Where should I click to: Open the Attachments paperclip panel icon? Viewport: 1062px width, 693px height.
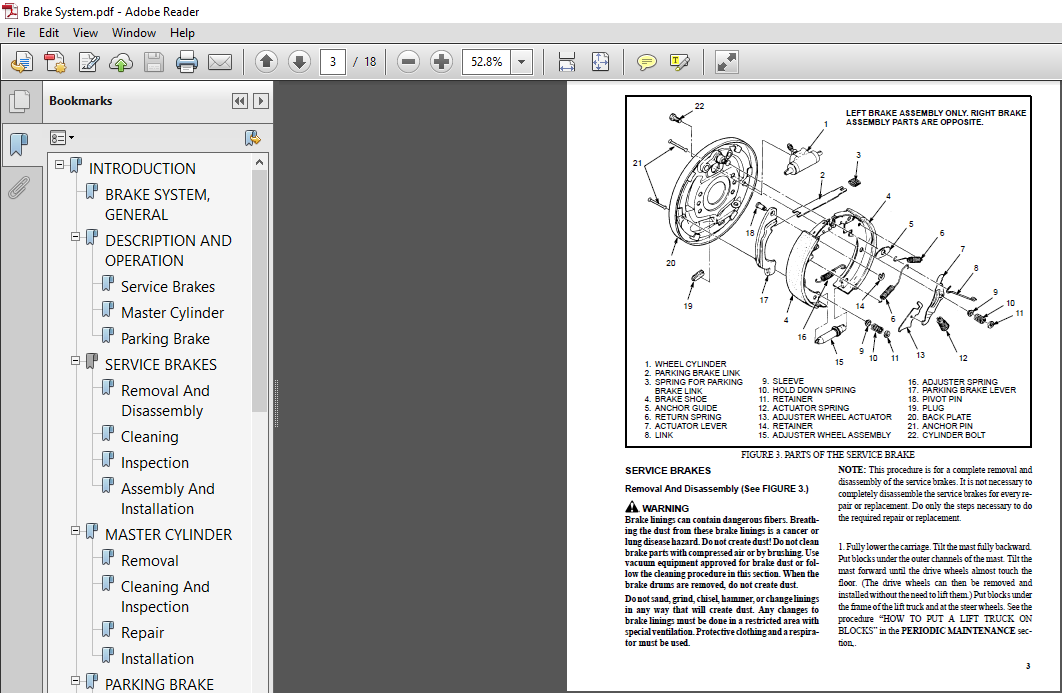pyautogui.click(x=20, y=188)
